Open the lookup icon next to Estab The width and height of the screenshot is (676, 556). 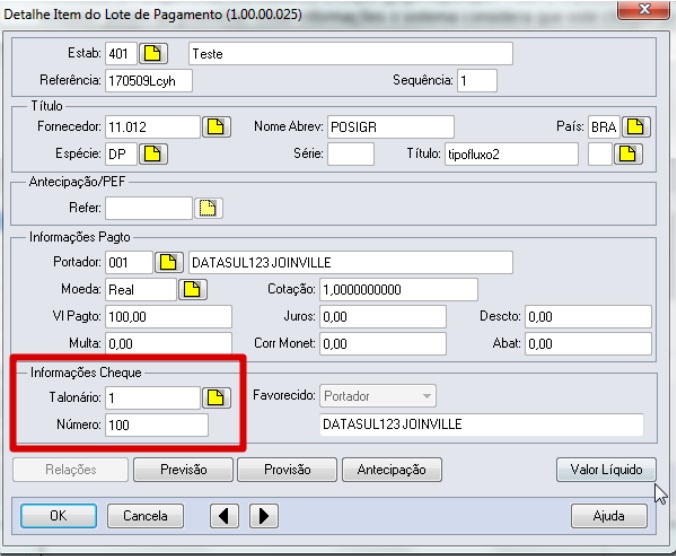point(153,54)
